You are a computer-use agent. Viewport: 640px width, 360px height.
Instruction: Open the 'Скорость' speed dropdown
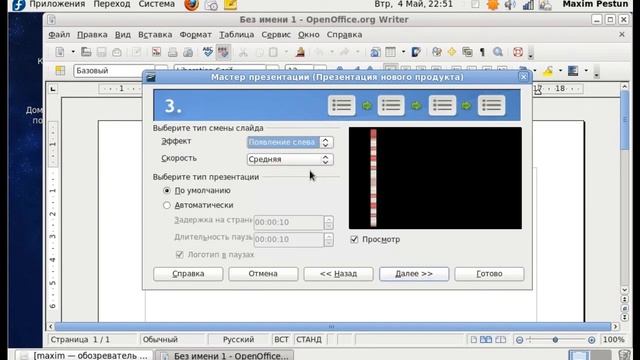(290, 159)
